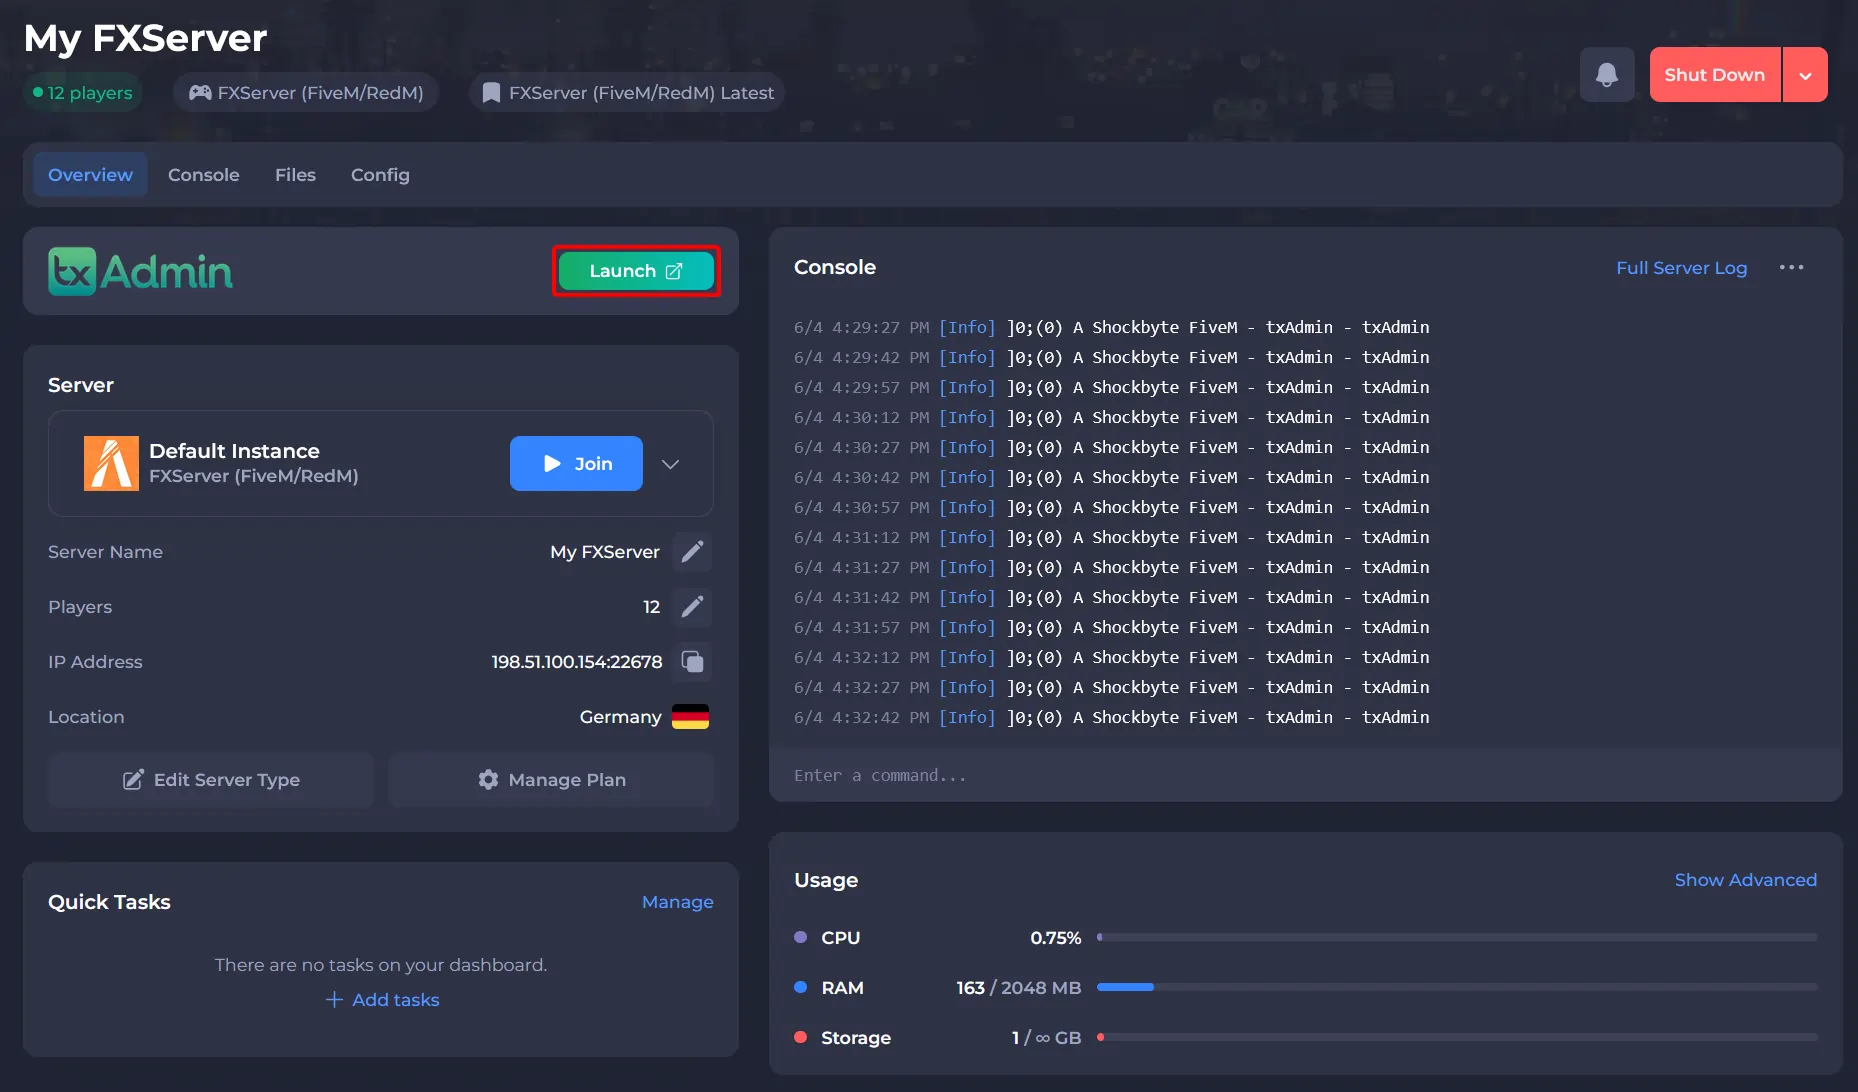Focus the console command input field
The image size is (1858, 1092).
tap(1306, 775)
